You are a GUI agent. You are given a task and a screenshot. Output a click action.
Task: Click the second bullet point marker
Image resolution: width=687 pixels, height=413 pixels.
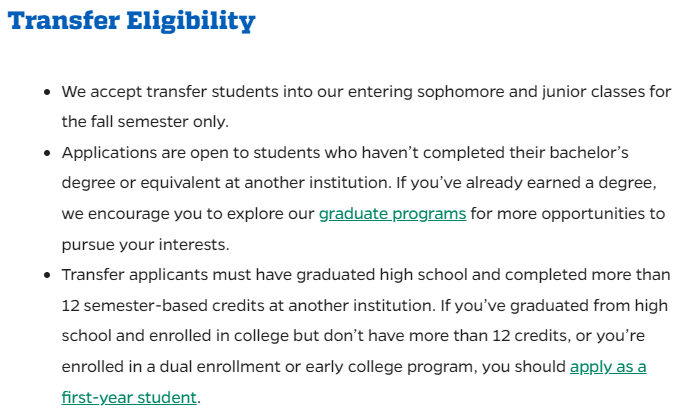pyautogui.click(x=47, y=153)
